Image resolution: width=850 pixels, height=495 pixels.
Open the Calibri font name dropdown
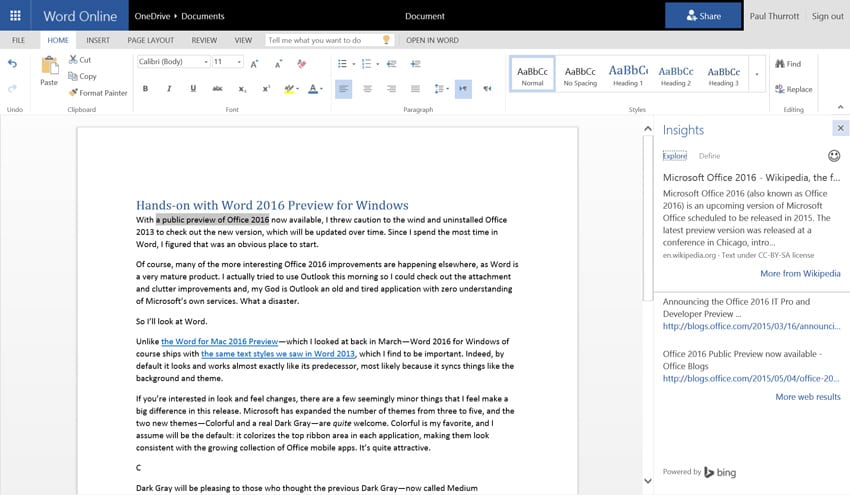(x=205, y=62)
